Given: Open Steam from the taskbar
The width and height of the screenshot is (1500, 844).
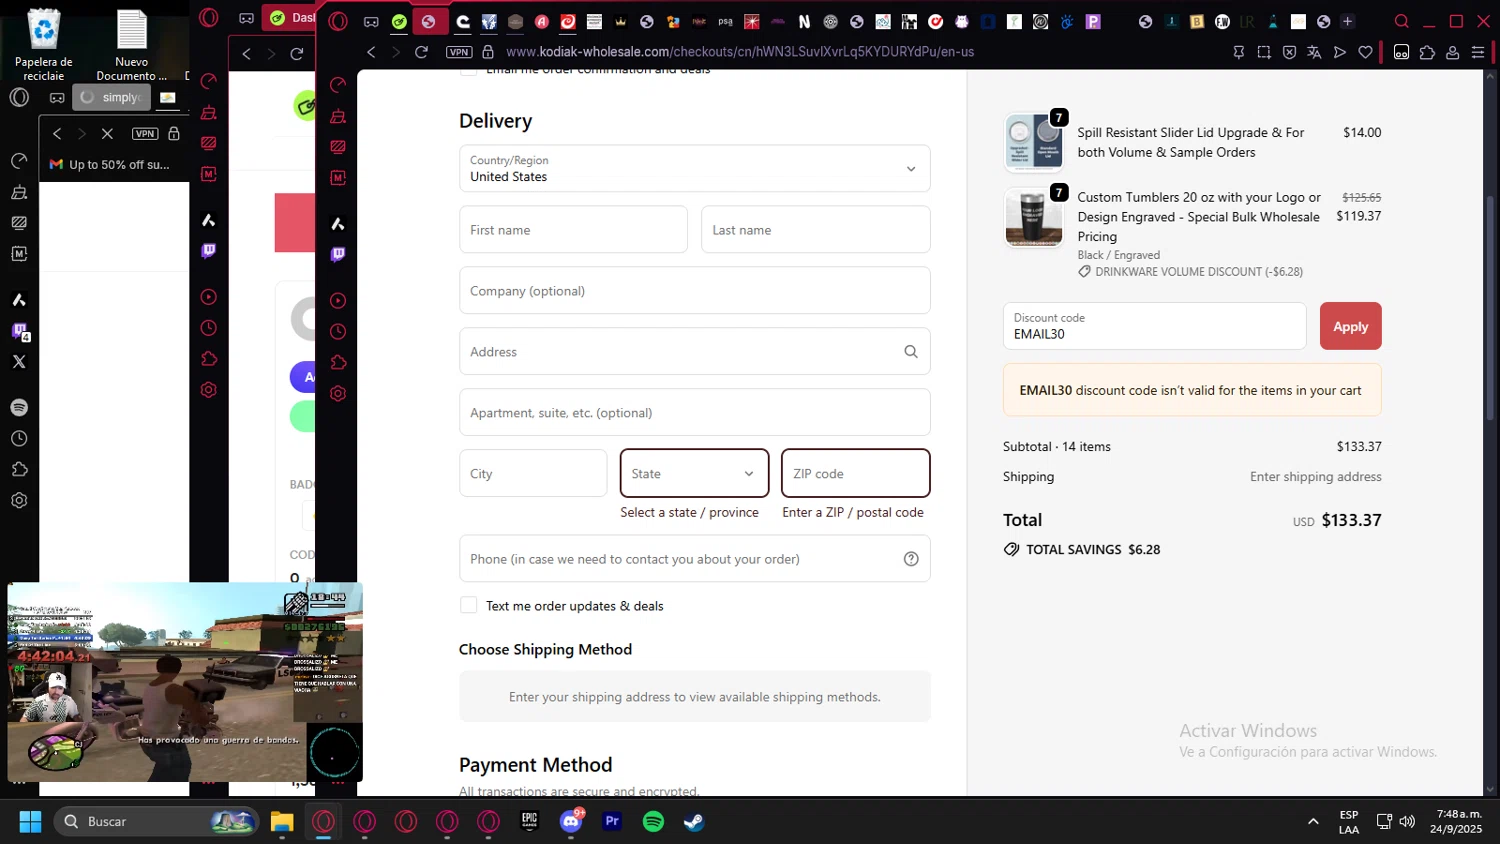Looking at the screenshot, I should coord(694,822).
